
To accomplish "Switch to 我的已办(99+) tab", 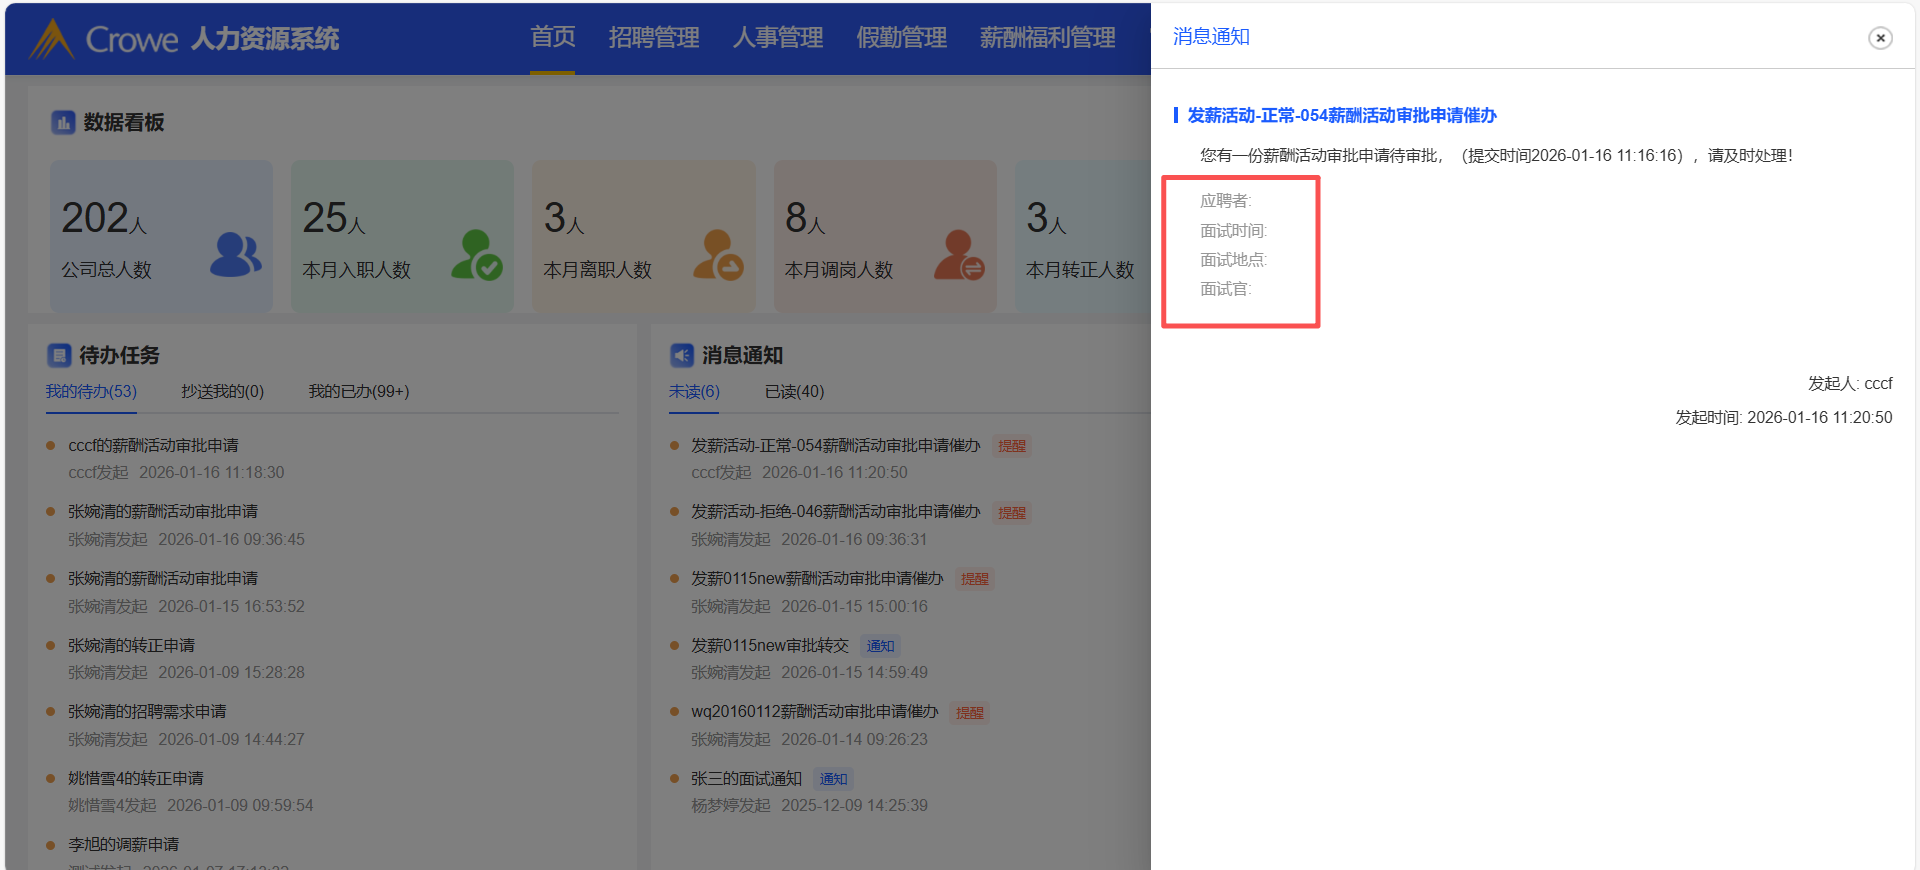I will pos(359,392).
